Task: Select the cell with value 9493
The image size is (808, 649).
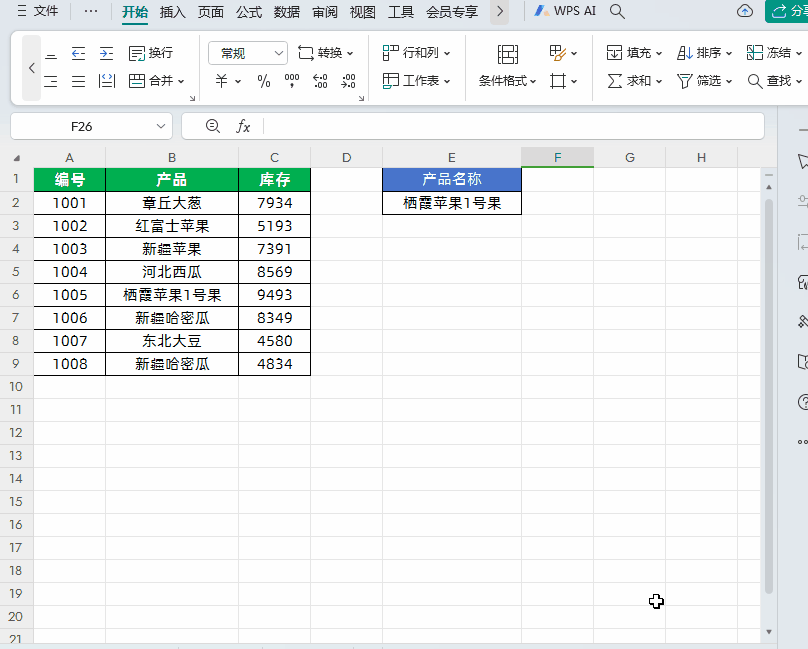Action: click(x=275, y=295)
